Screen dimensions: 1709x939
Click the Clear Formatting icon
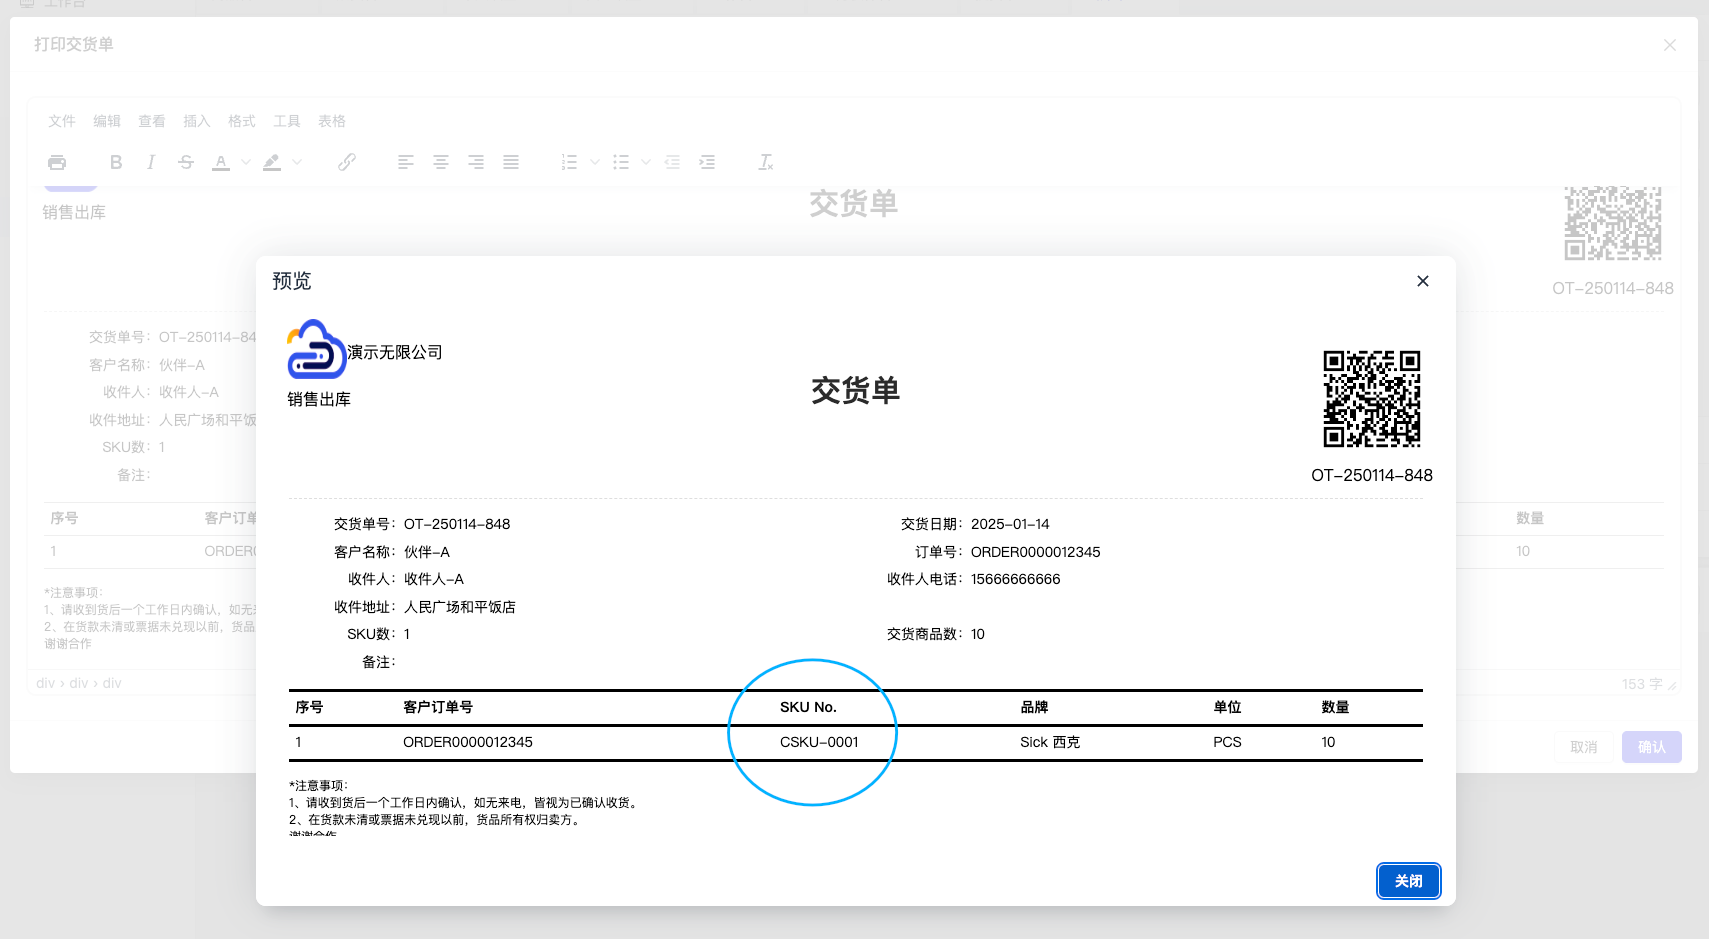pyautogui.click(x=765, y=162)
